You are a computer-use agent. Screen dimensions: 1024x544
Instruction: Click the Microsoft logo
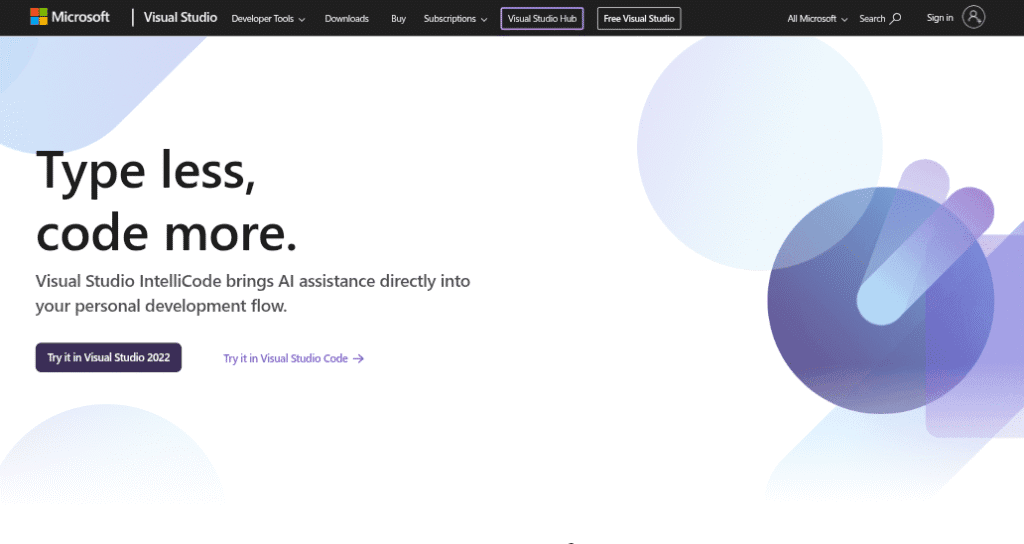pyautogui.click(x=70, y=18)
